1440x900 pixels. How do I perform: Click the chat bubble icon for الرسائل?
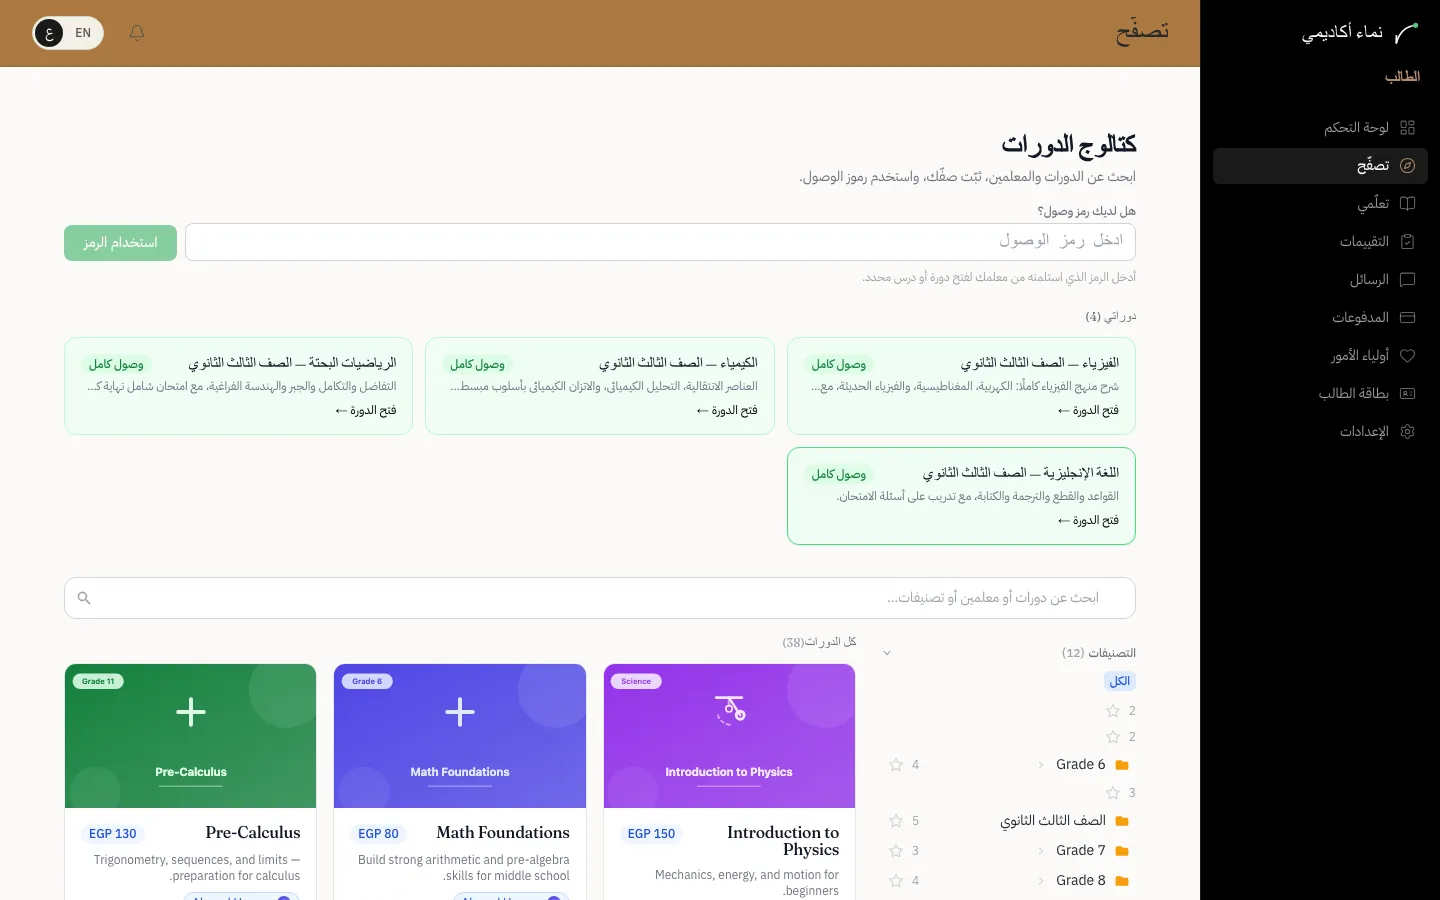coord(1407,280)
